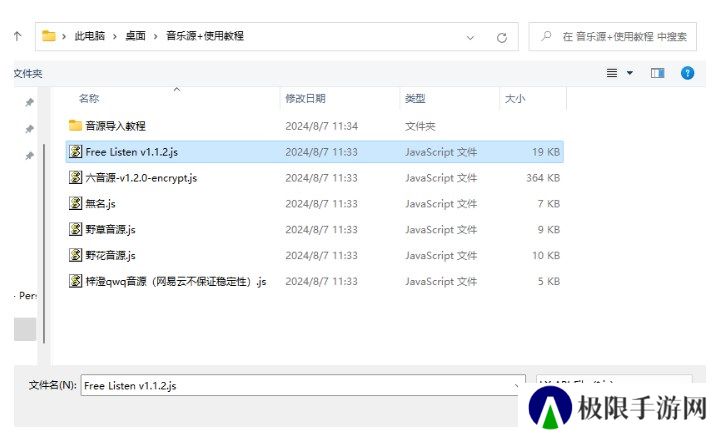Screen dimensions: 718x433
Task: Expand the chevron before 此电脑
Action: [64, 36]
